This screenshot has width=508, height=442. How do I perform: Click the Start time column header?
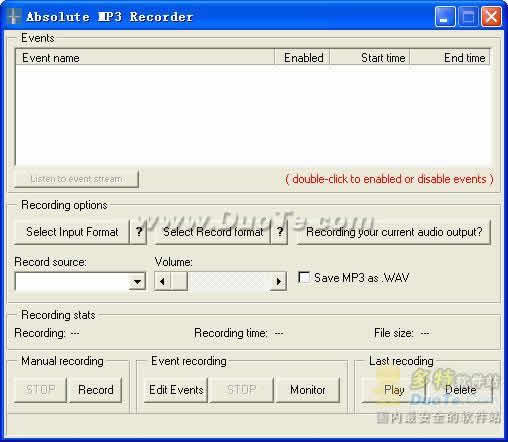coord(370,58)
